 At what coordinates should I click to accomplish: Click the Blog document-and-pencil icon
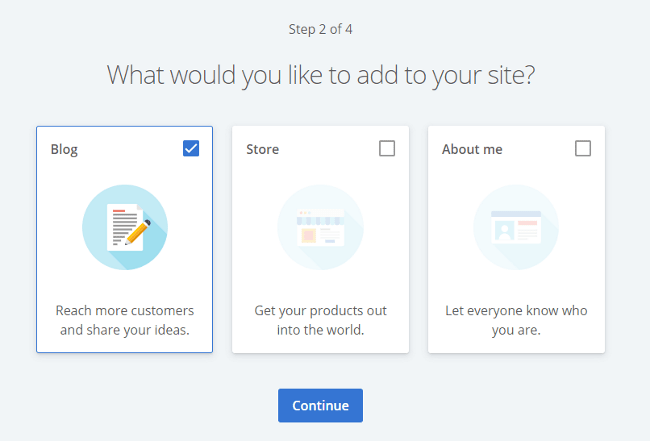coord(125,227)
